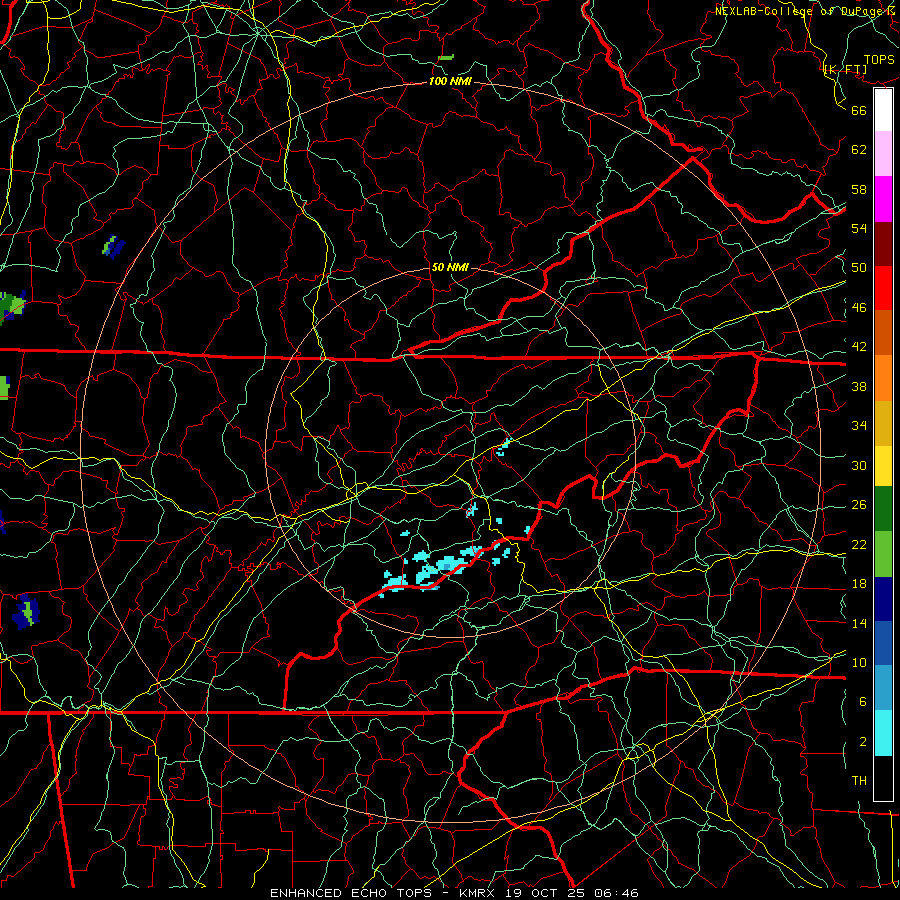Select the magenta legend swatch
900x900 pixels.
click(883, 199)
